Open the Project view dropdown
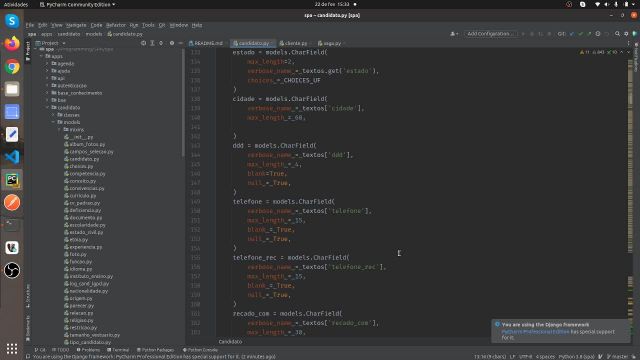Screen dimensions: 640x360 pos(51,43)
